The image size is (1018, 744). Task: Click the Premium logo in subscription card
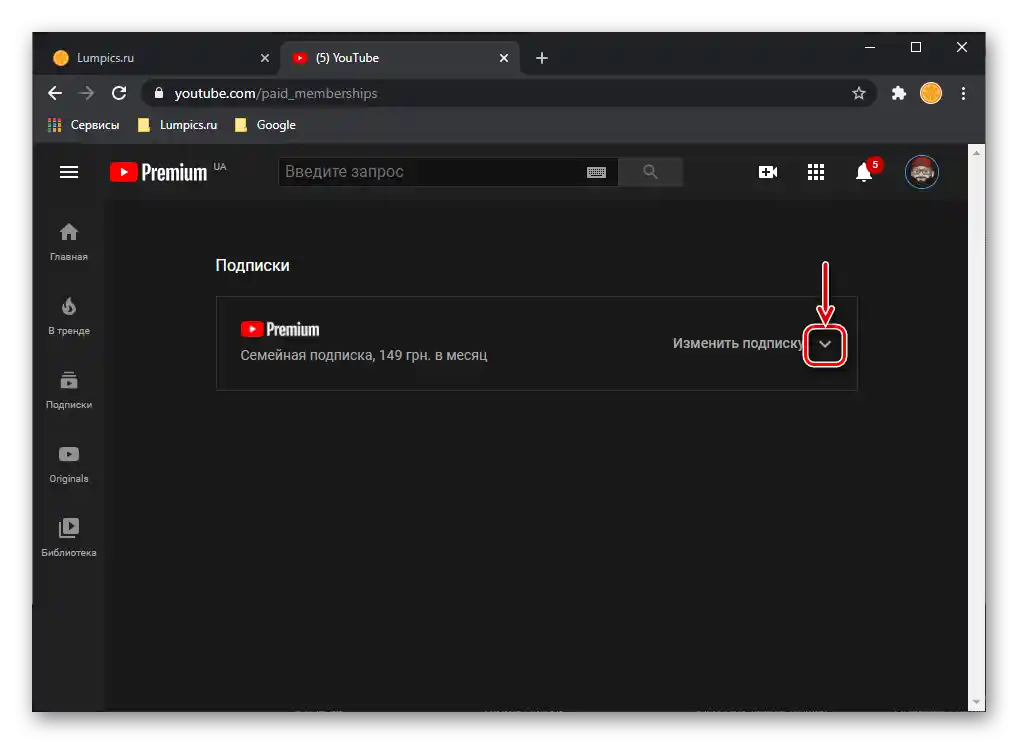point(280,329)
